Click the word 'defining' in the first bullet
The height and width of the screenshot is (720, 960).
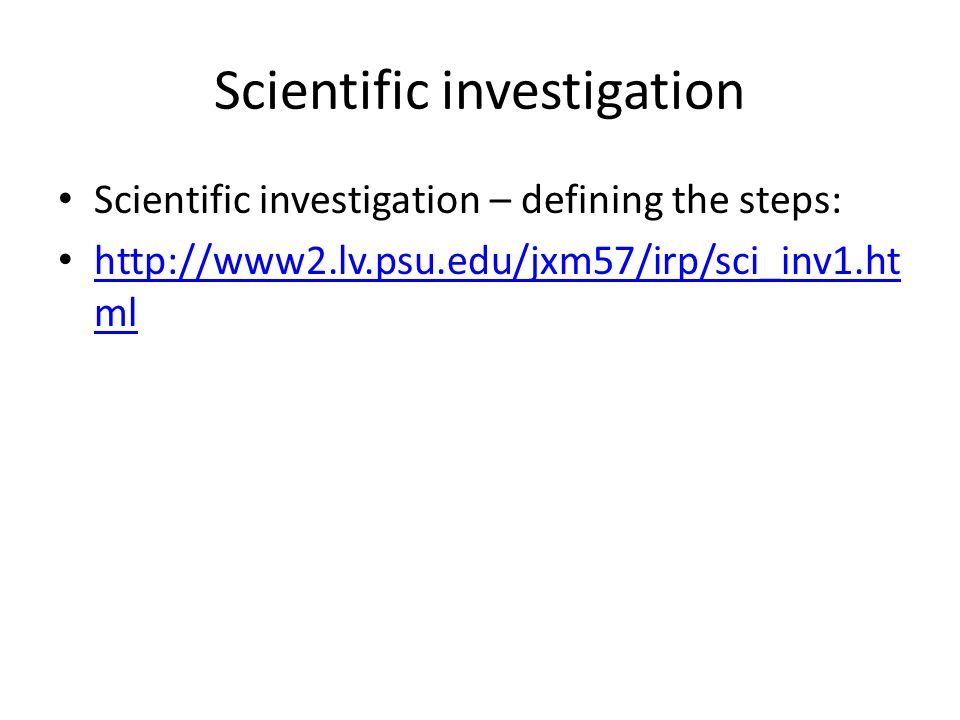point(591,201)
